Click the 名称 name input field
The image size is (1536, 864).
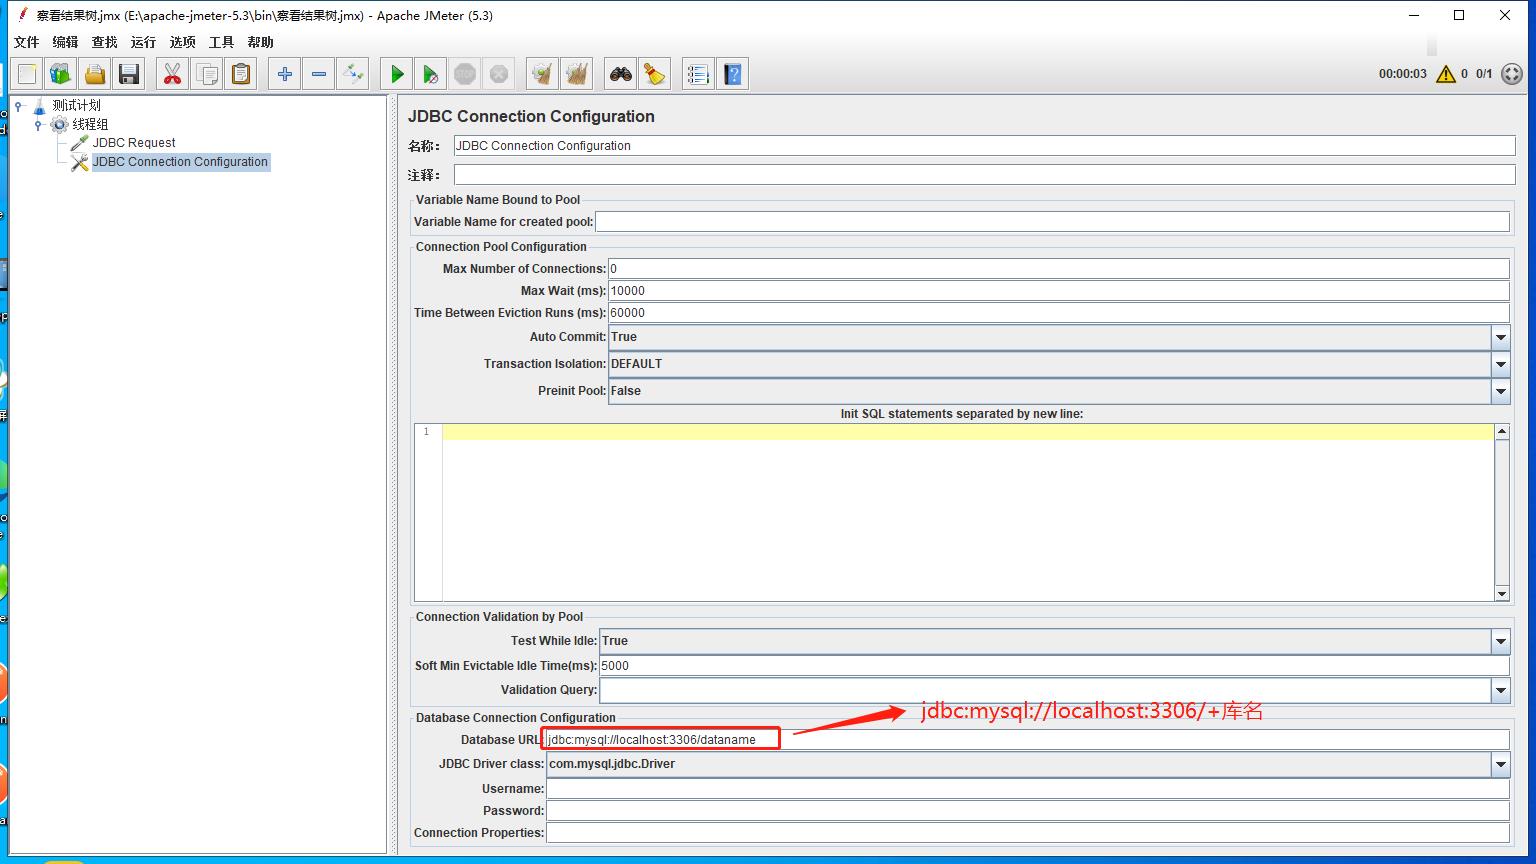984,145
